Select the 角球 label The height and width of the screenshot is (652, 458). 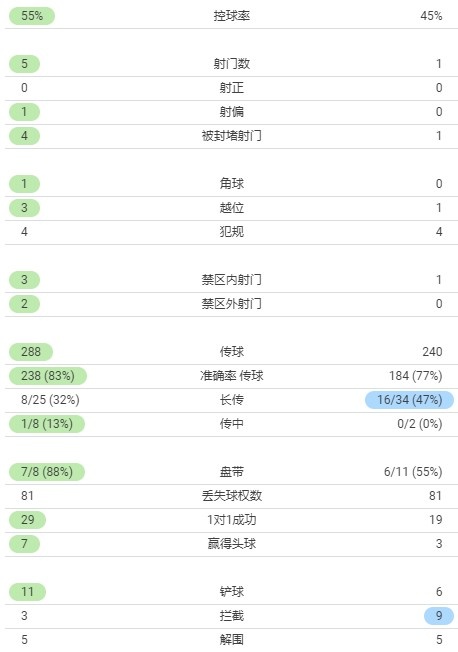coord(232,183)
